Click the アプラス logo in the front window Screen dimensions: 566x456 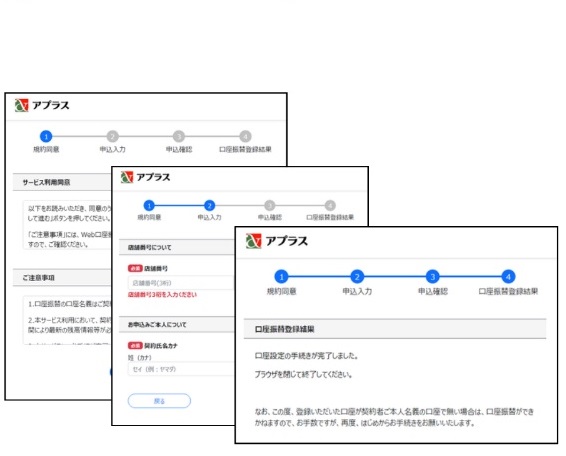[x=277, y=241]
